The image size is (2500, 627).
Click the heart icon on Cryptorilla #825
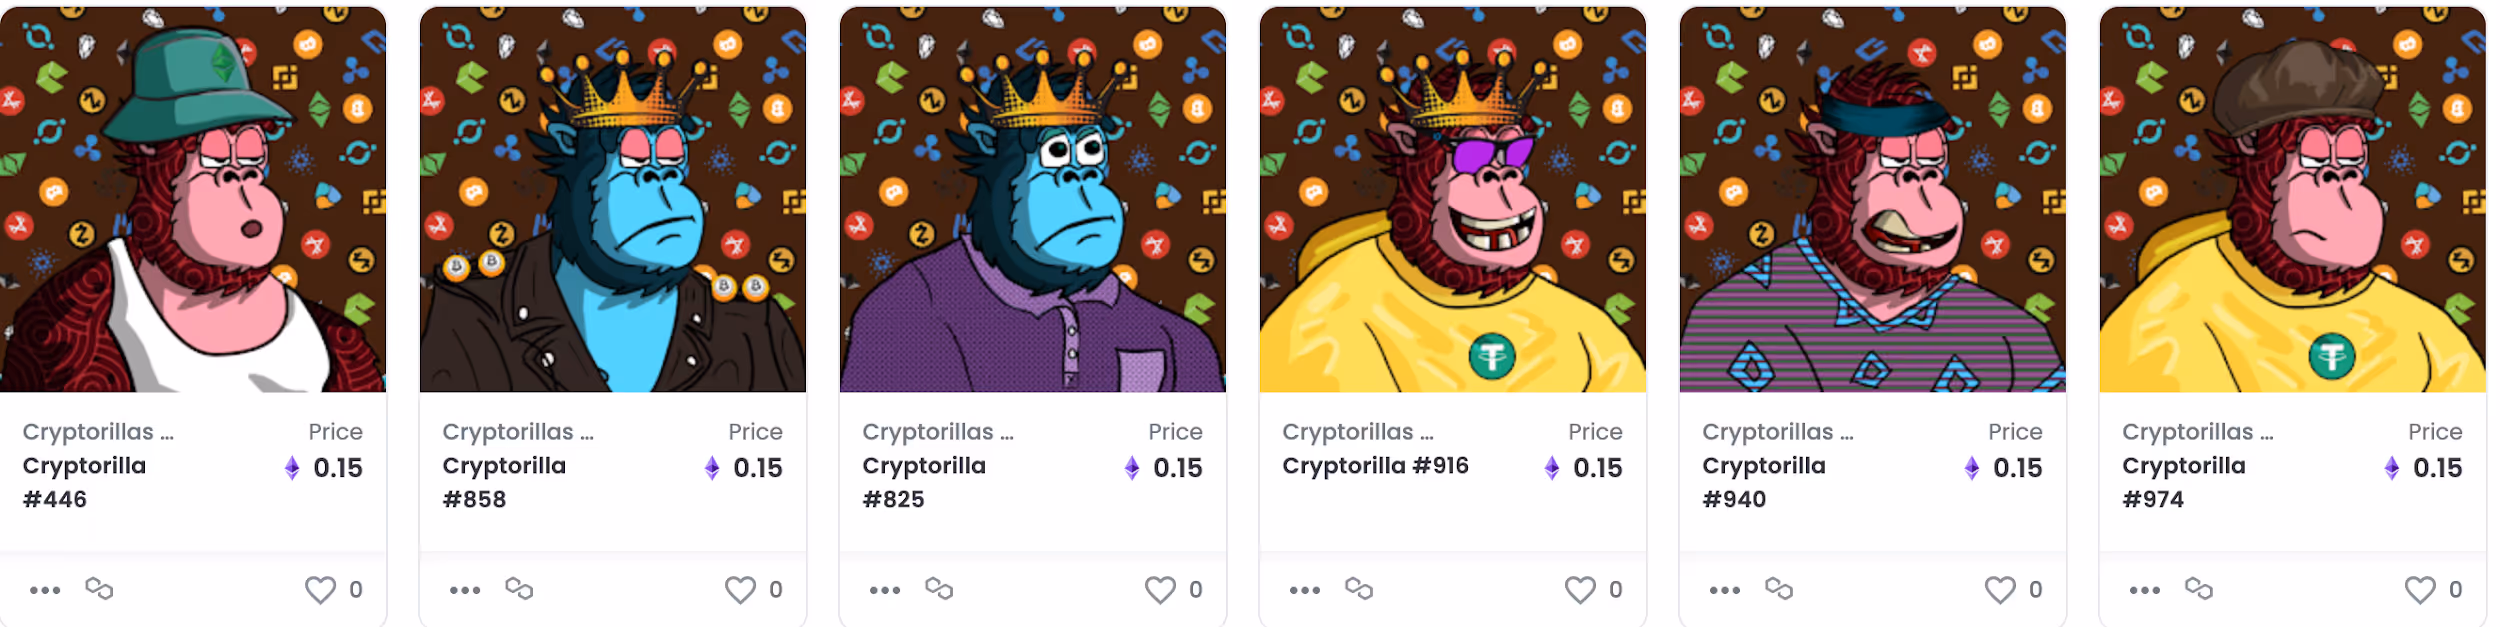pos(1160,590)
